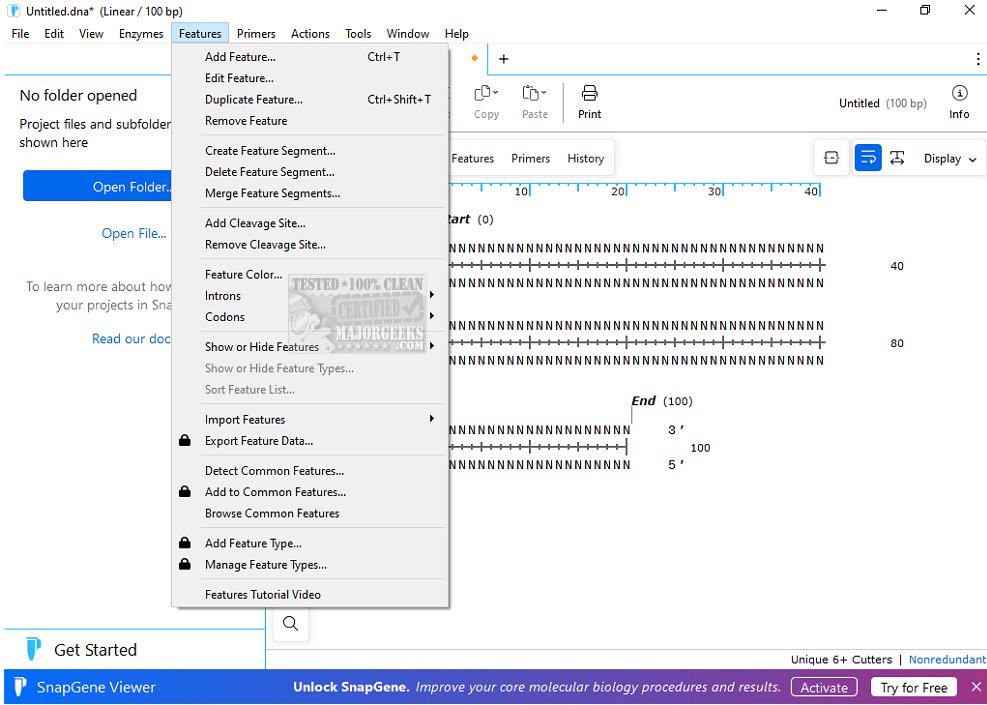Click the Open Folder button
The image size is (987, 705).
(x=98, y=186)
